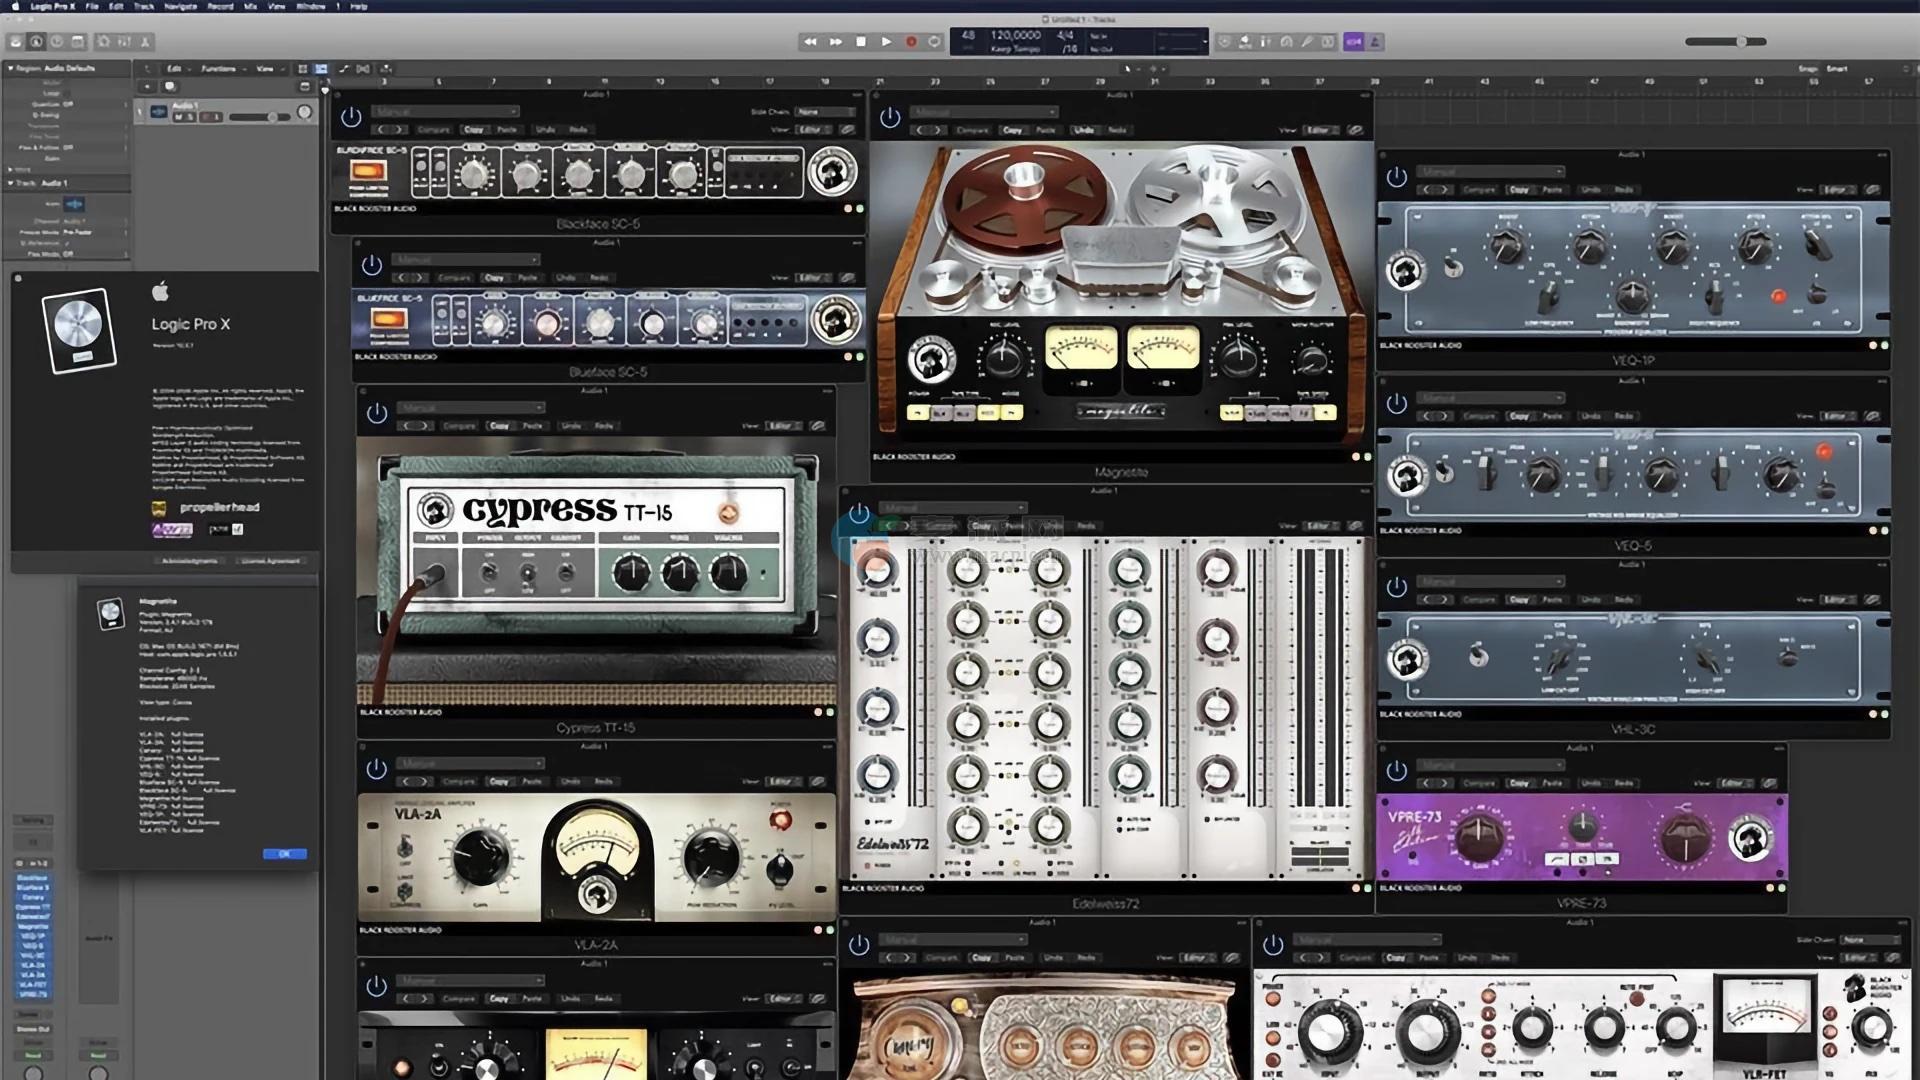
Task: Collapse the Track Audio 1 disclosure triangle
Action: tap(10, 183)
